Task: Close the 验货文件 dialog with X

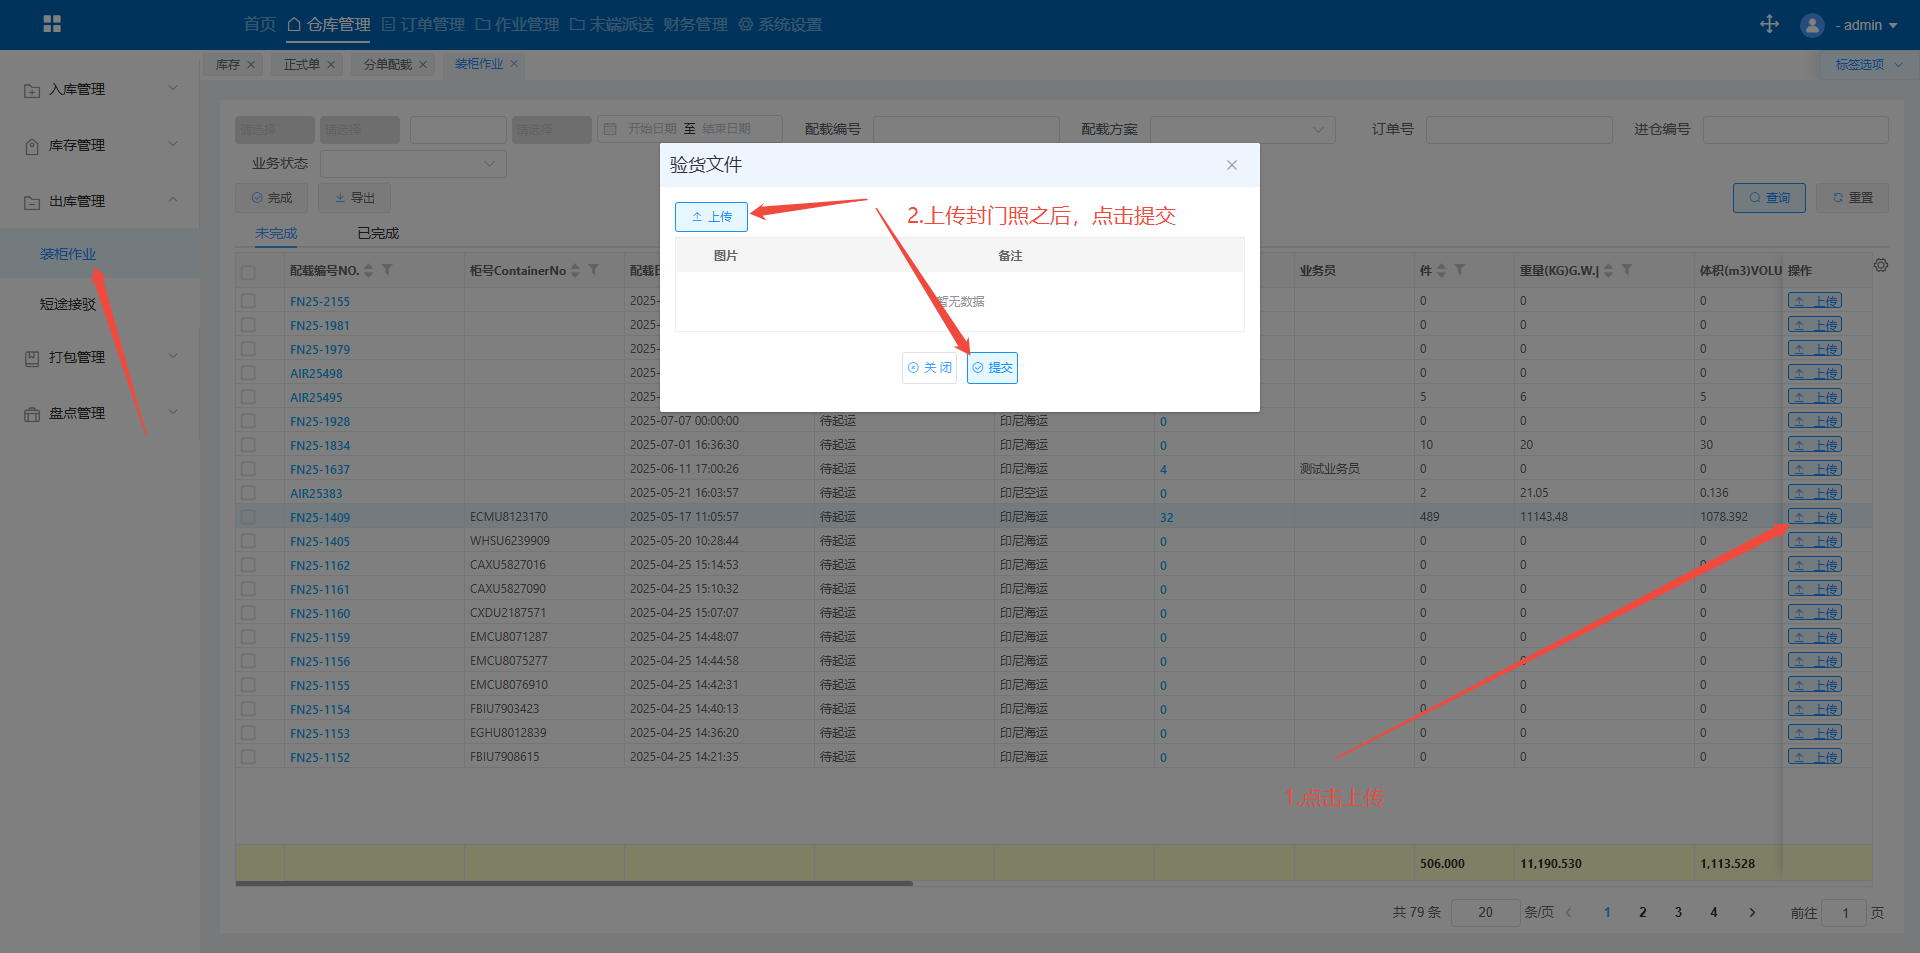Action: tap(1231, 165)
